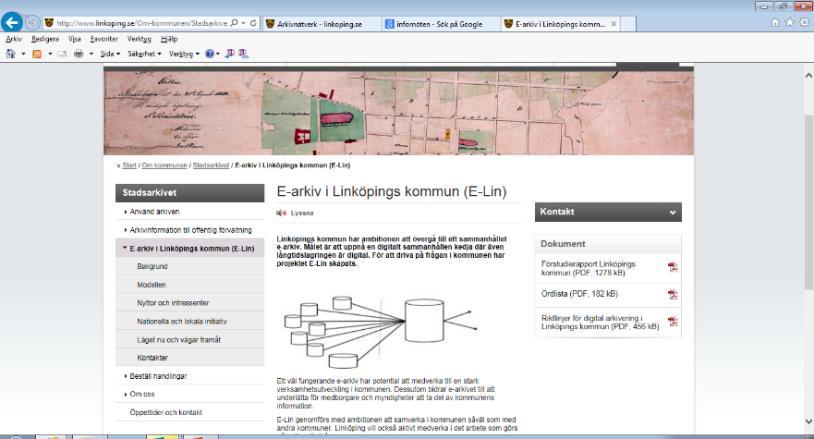Screen dimensions: 814x439
Task: Open Favorites star icon
Action: tap(790, 22)
